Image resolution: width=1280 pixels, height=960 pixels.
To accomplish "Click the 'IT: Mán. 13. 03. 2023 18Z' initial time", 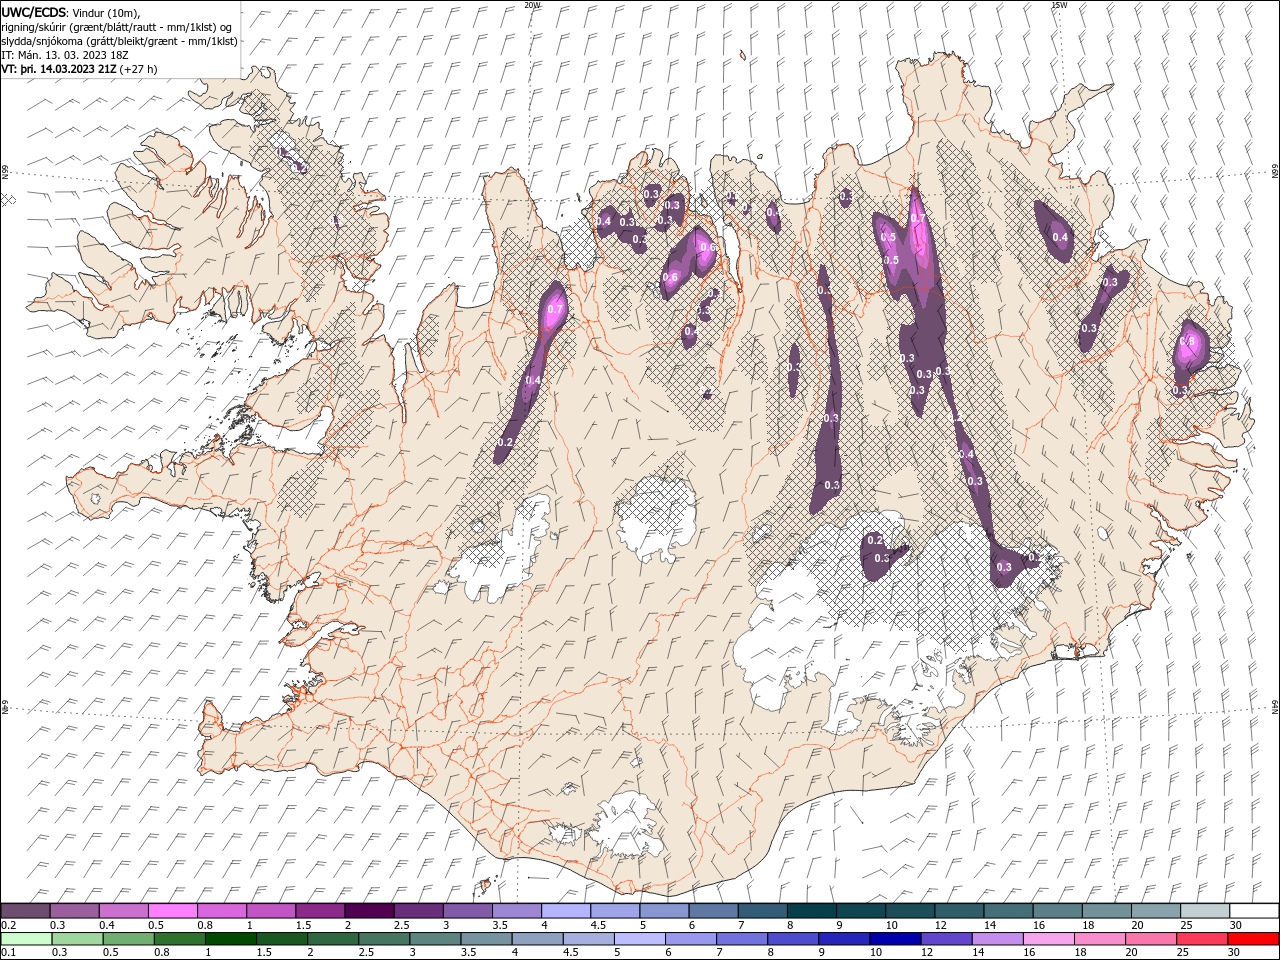I will pyautogui.click(x=66, y=55).
